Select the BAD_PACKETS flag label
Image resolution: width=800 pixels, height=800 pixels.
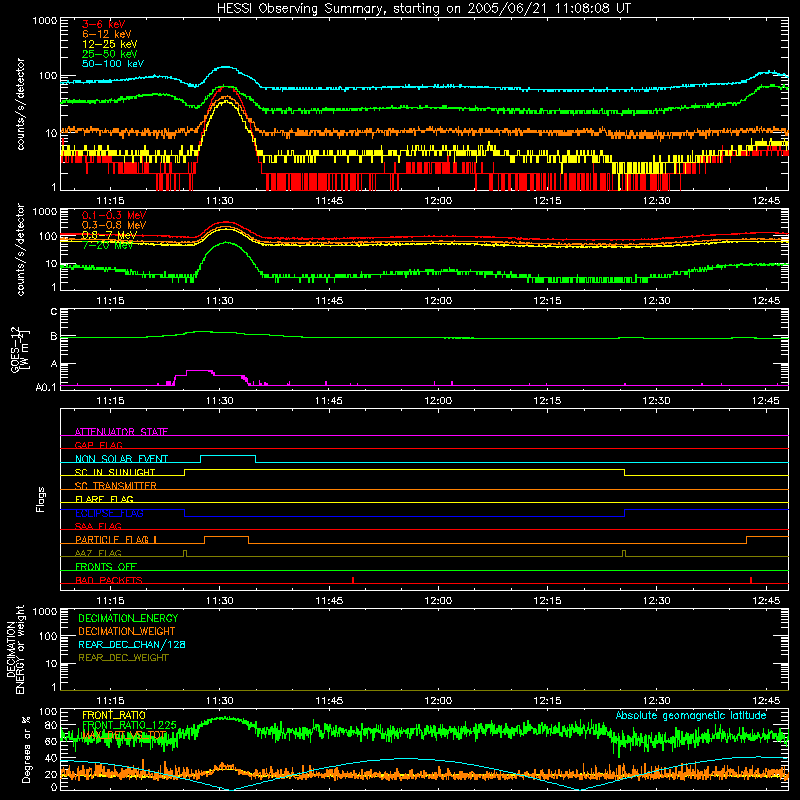(x=109, y=580)
